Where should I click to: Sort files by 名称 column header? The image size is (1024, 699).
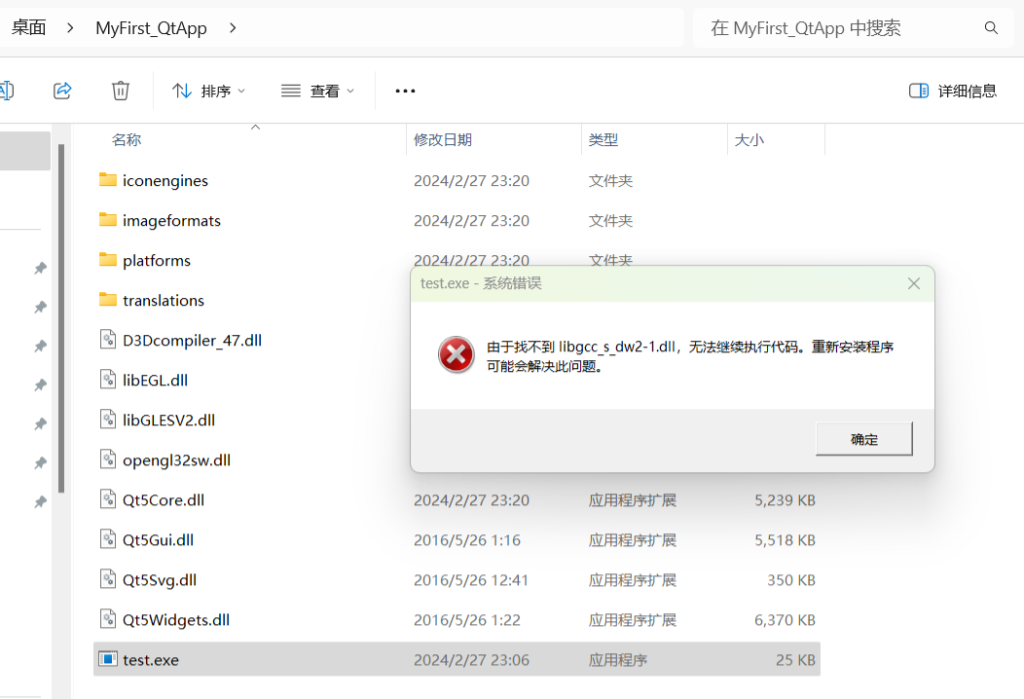(x=126, y=140)
